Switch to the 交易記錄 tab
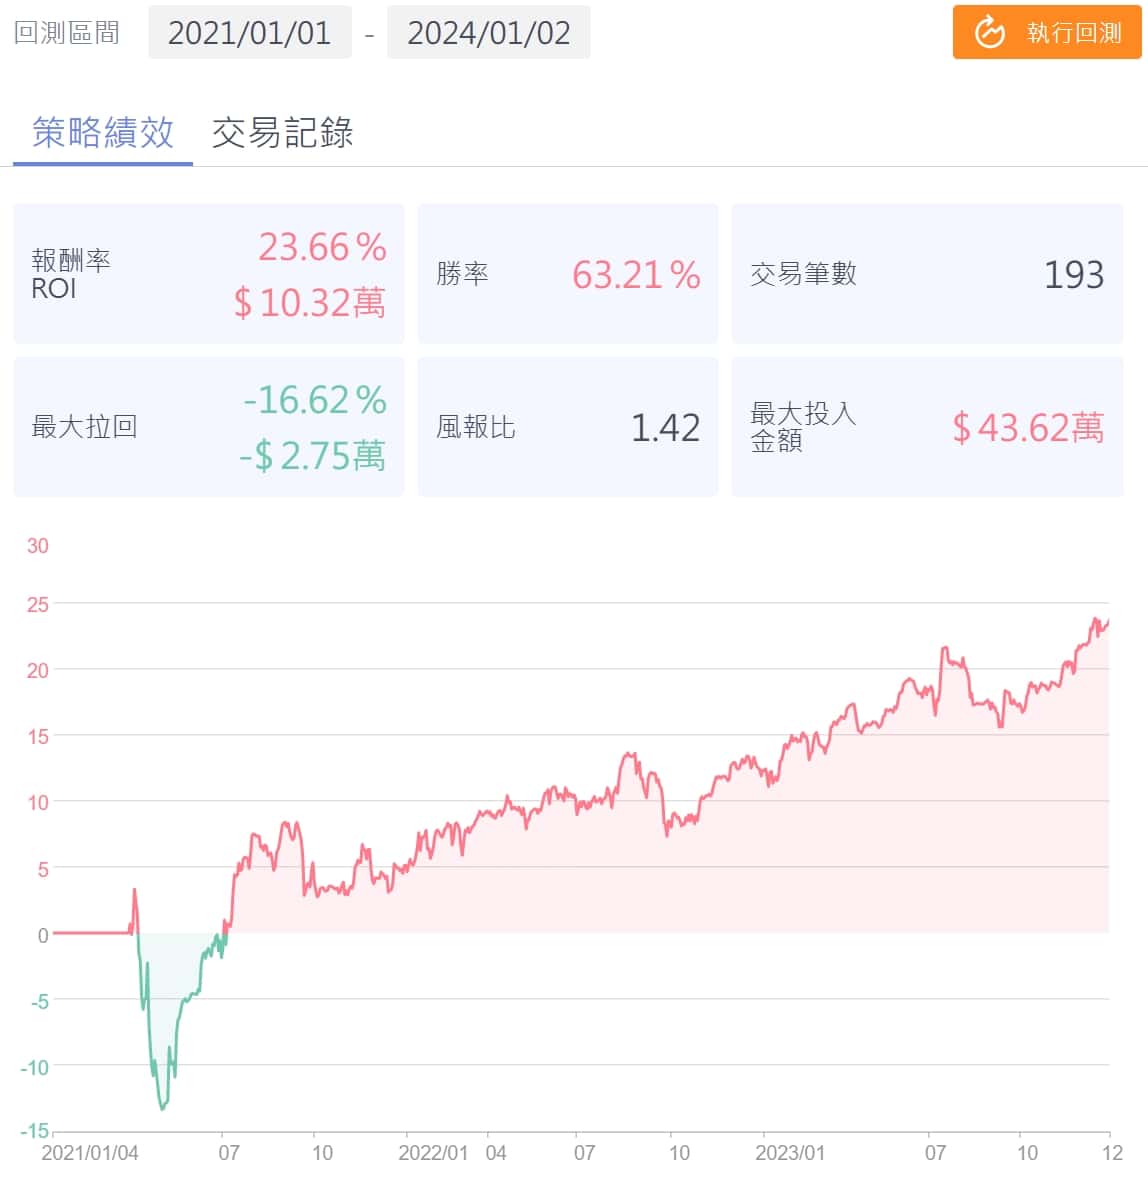The width and height of the screenshot is (1148, 1187). (282, 133)
